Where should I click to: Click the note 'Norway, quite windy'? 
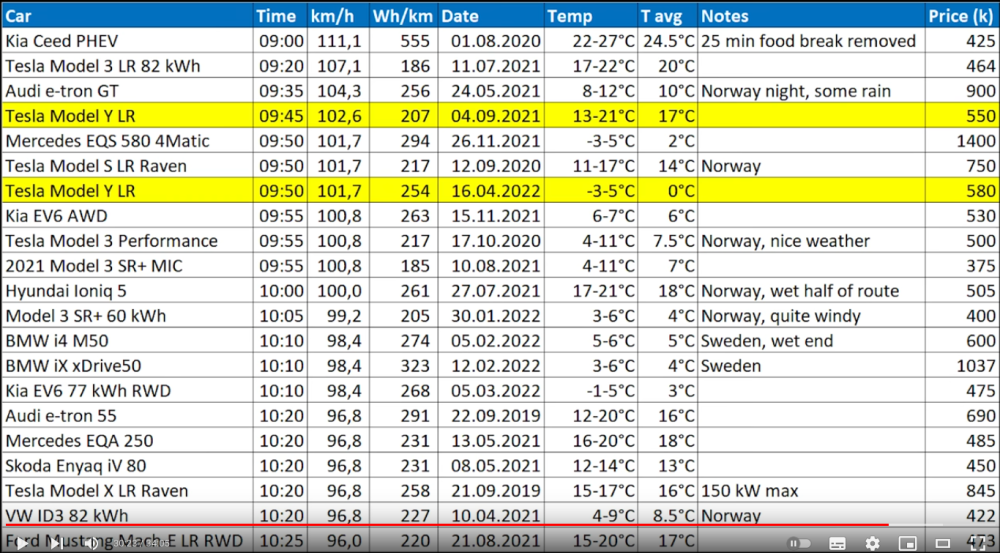click(781, 316)
